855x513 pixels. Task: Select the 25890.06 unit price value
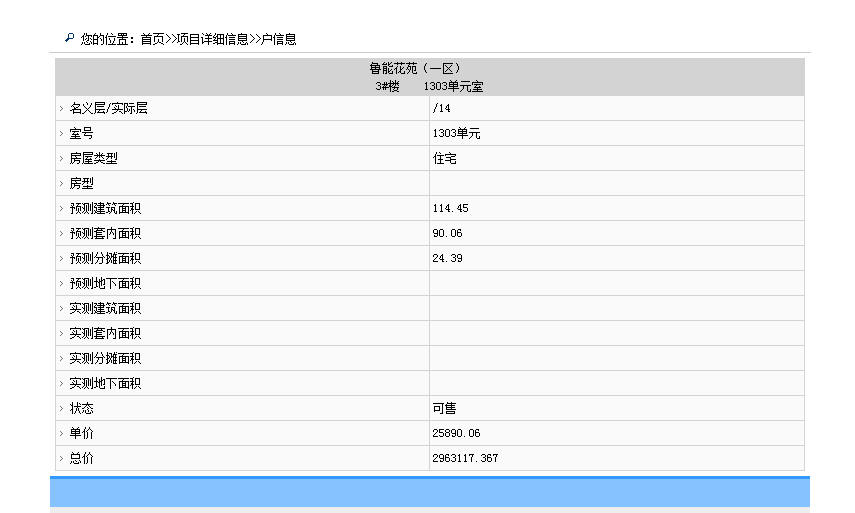click(456, 433)
